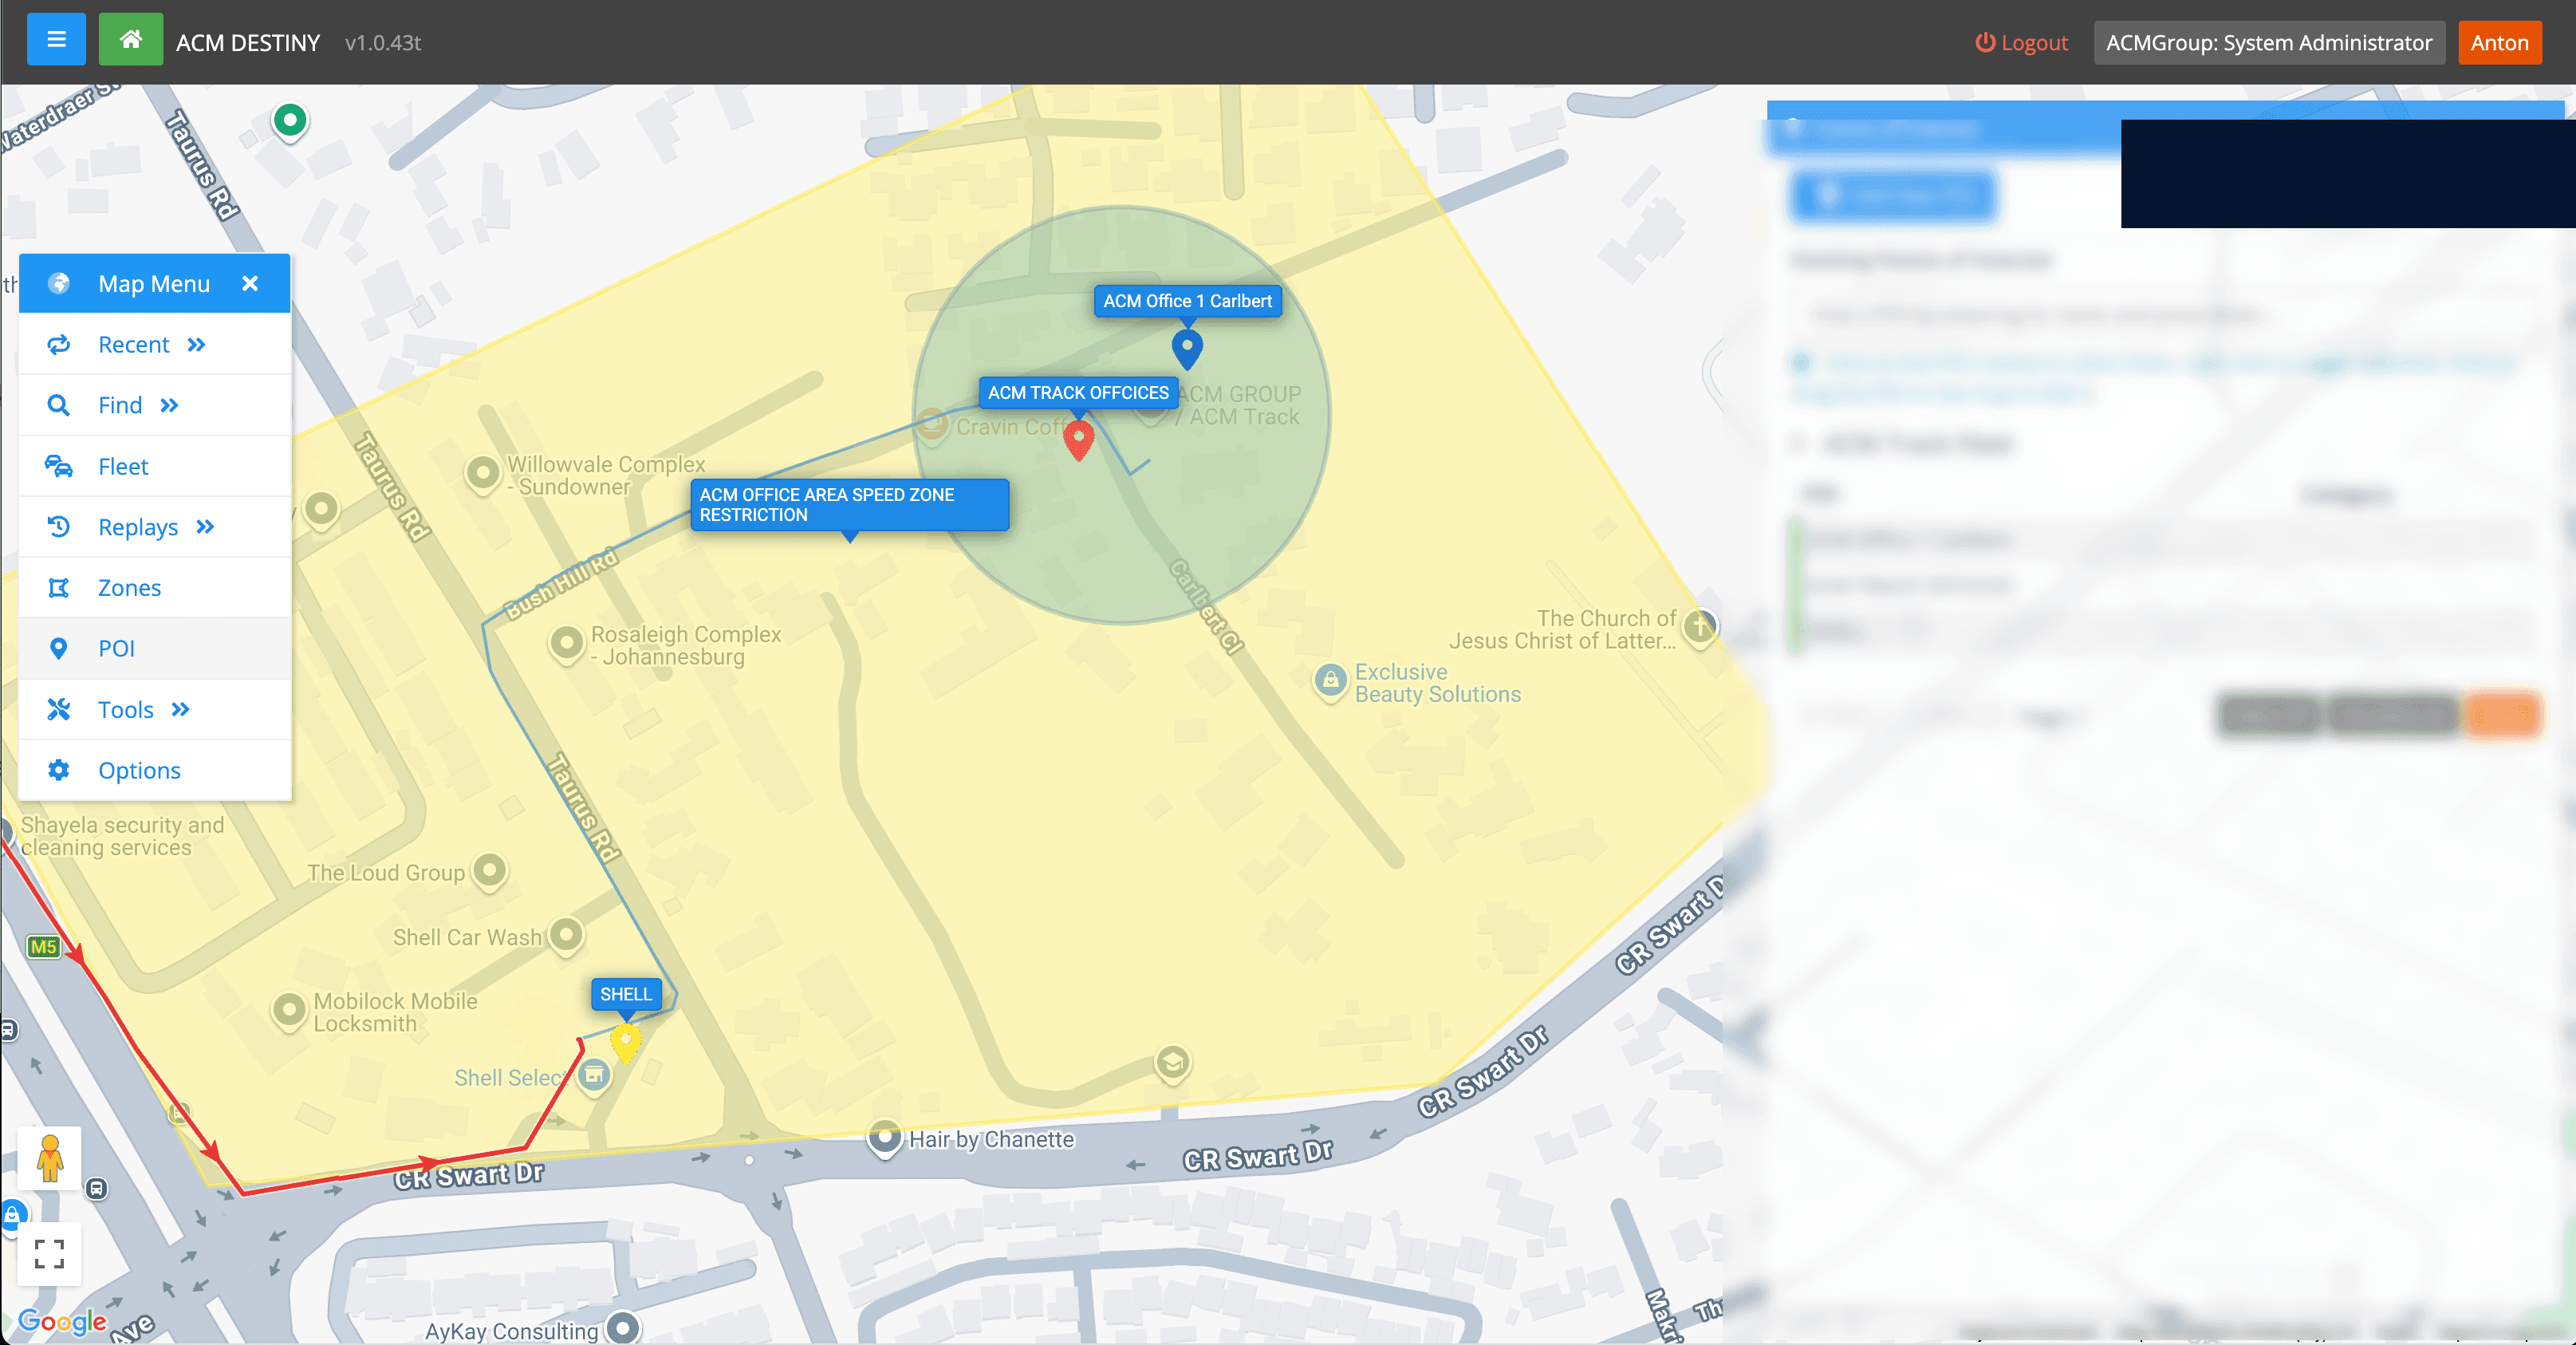The width and height of the screenshot is (2576, 1345).
Task: Click the ACM OFFICE AREA SPEED ZONE label
Action: pos(849,505)
